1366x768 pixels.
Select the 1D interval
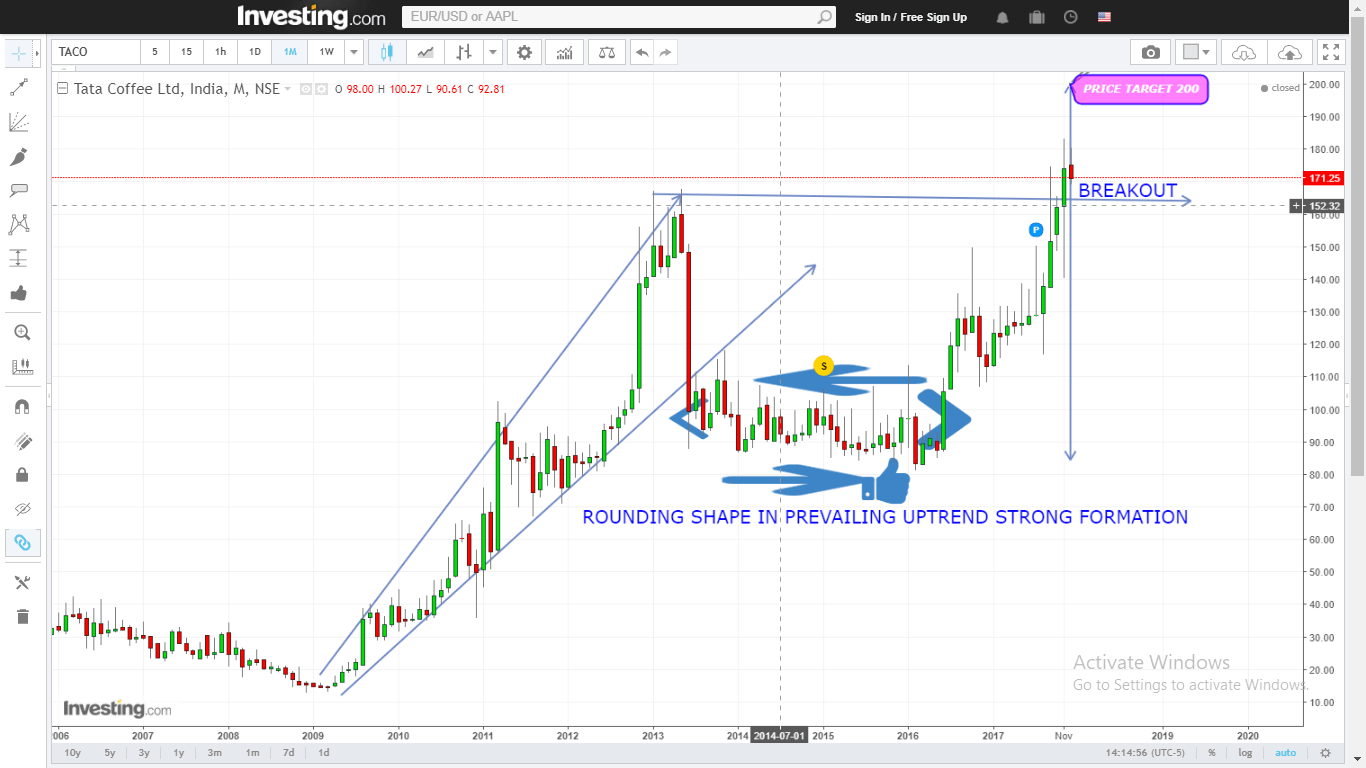(255, 52)
